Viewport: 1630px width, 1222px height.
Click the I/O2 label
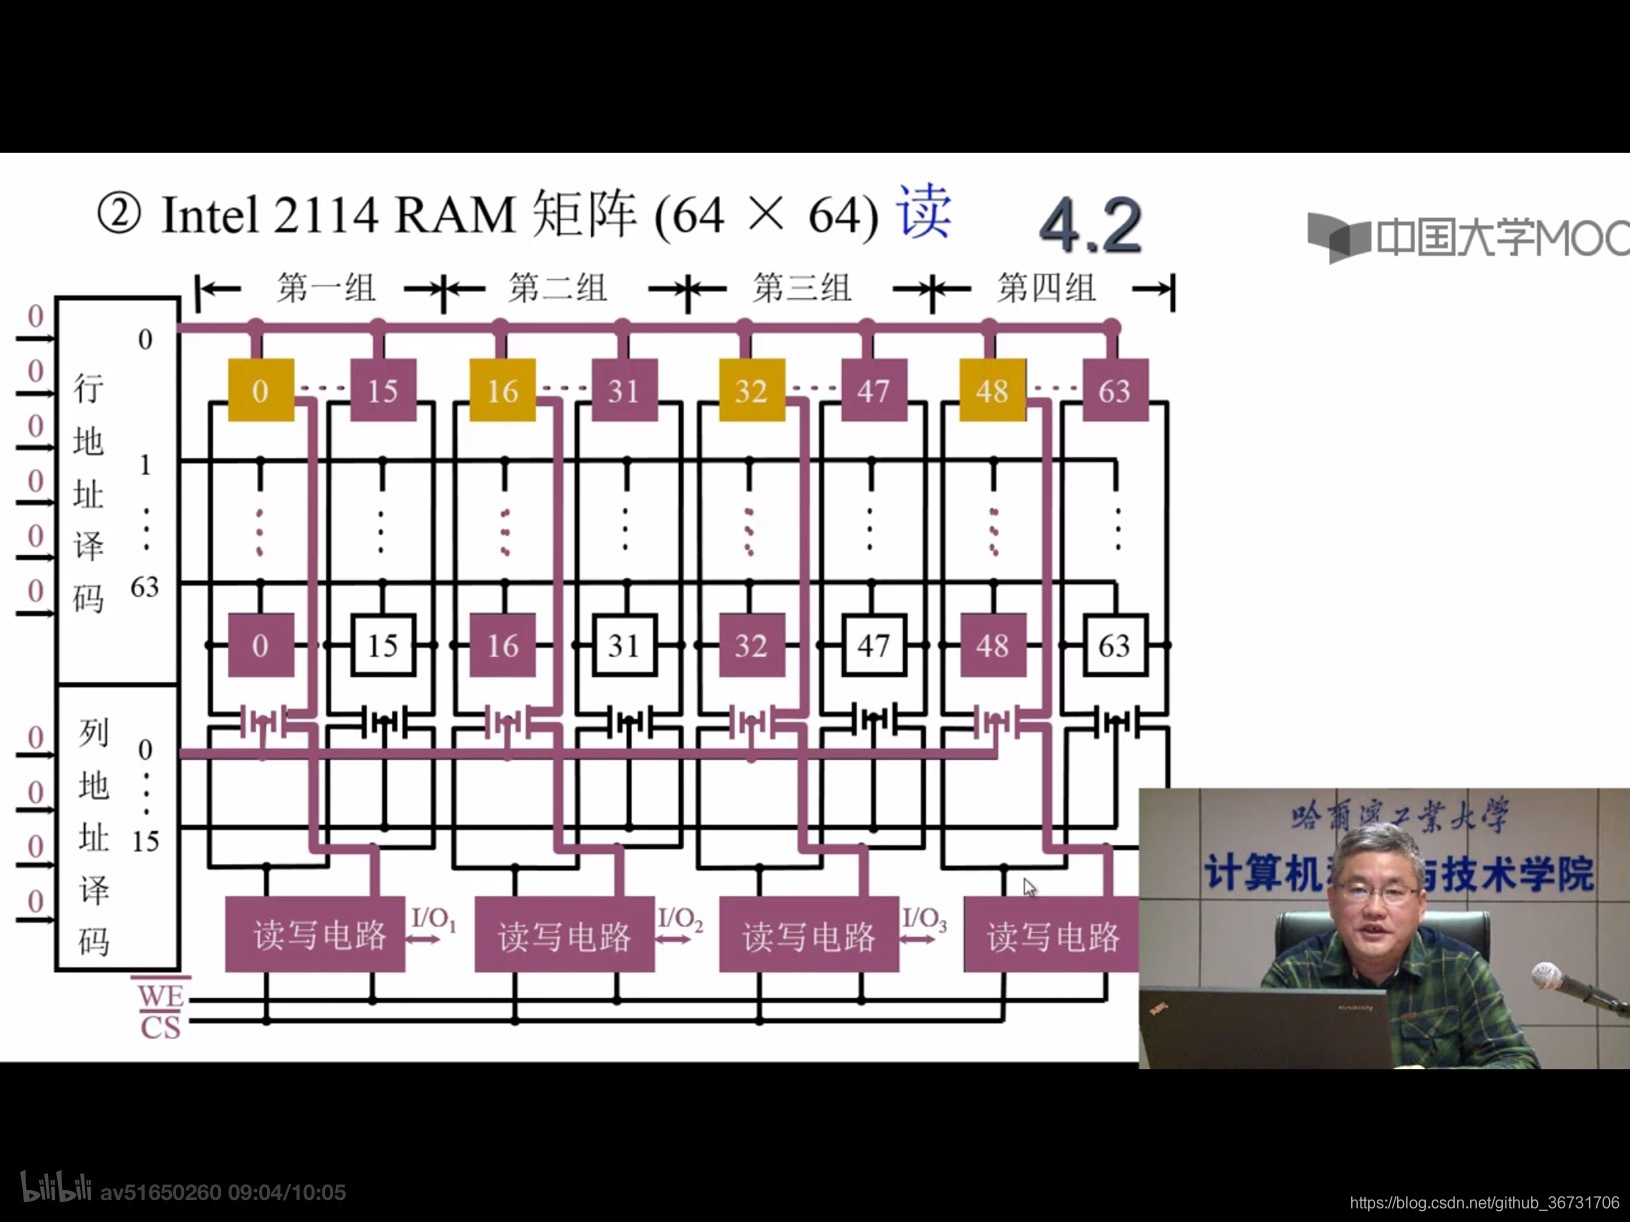(x=680, y=919)
